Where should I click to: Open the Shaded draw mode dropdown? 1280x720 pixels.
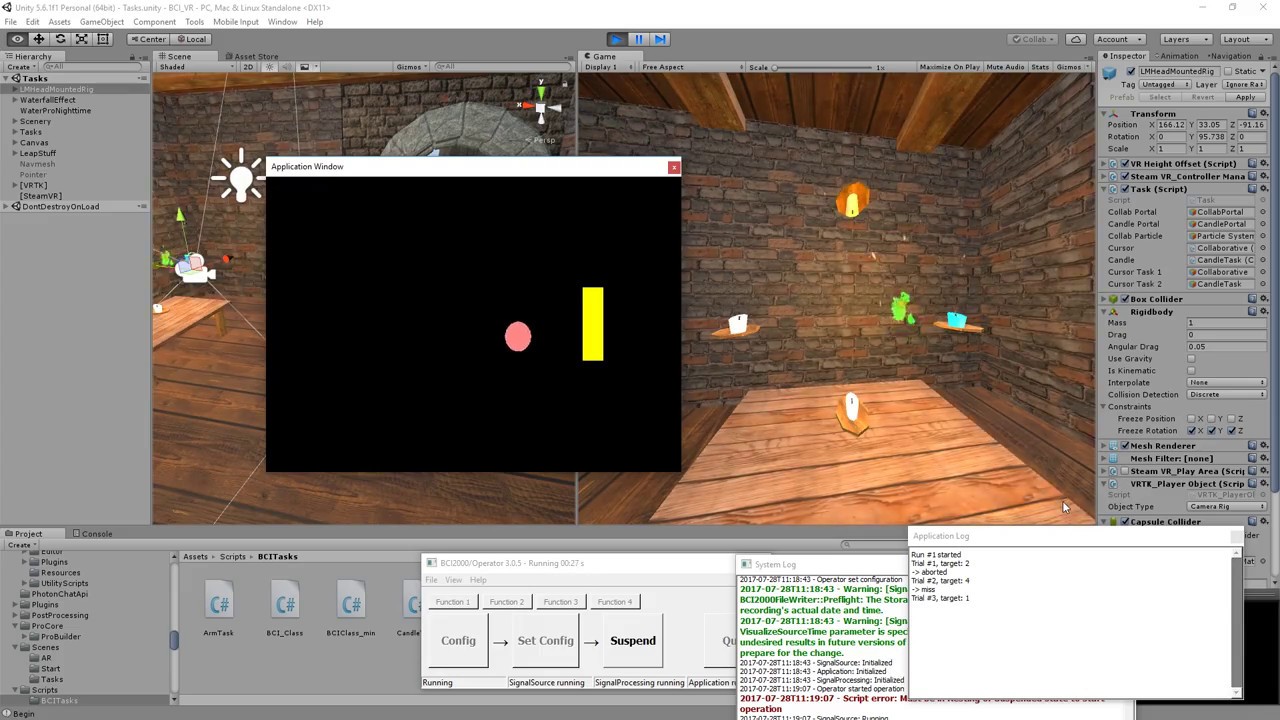pos(197,67)
